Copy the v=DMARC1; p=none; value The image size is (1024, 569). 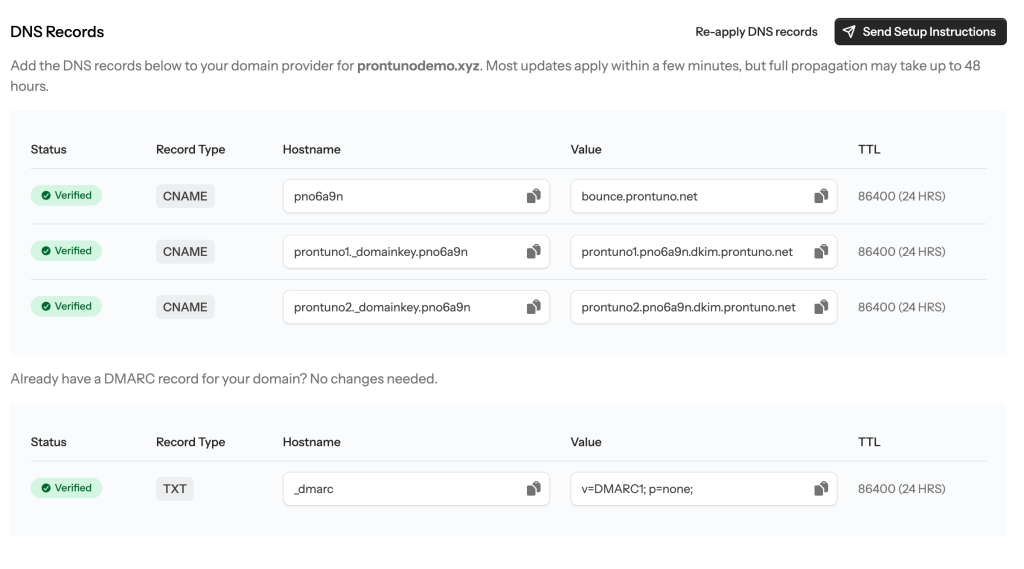coord(821,489)
